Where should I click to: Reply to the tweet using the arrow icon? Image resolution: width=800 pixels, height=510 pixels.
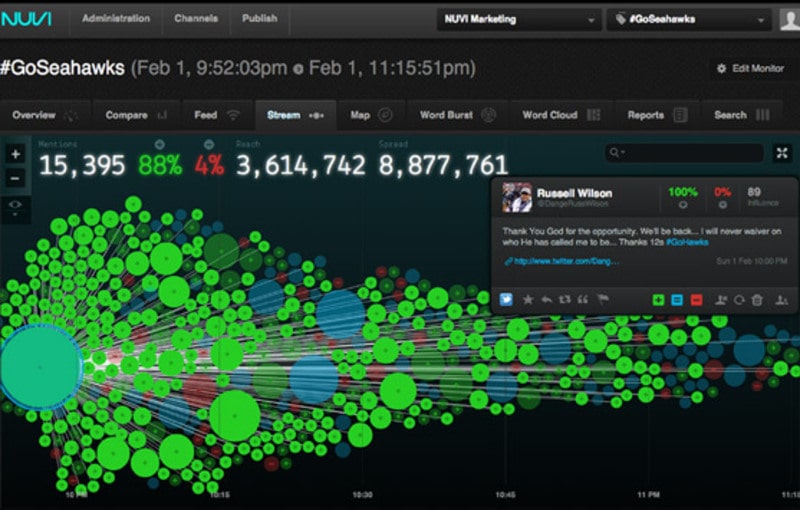(x=546, y=299)
